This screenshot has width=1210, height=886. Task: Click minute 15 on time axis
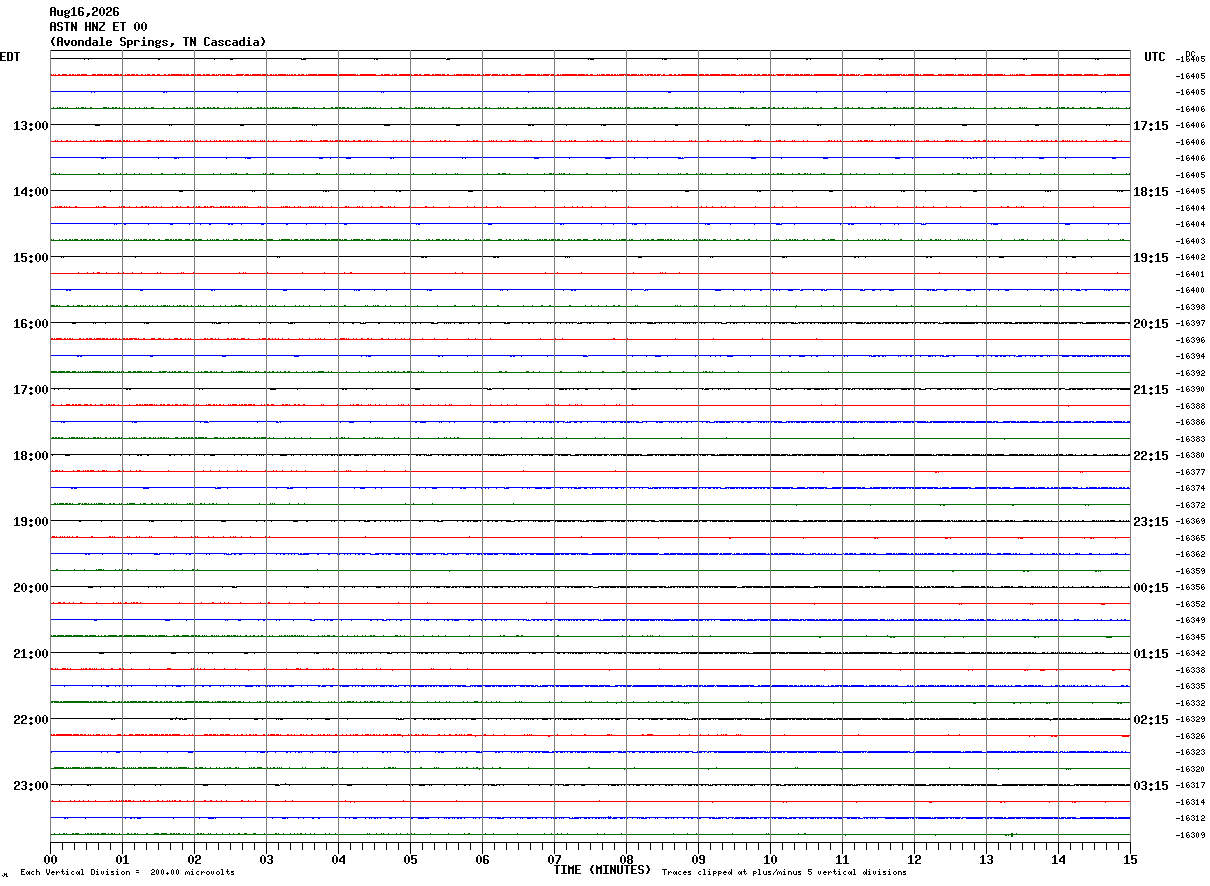click(x=1130, y=859)
